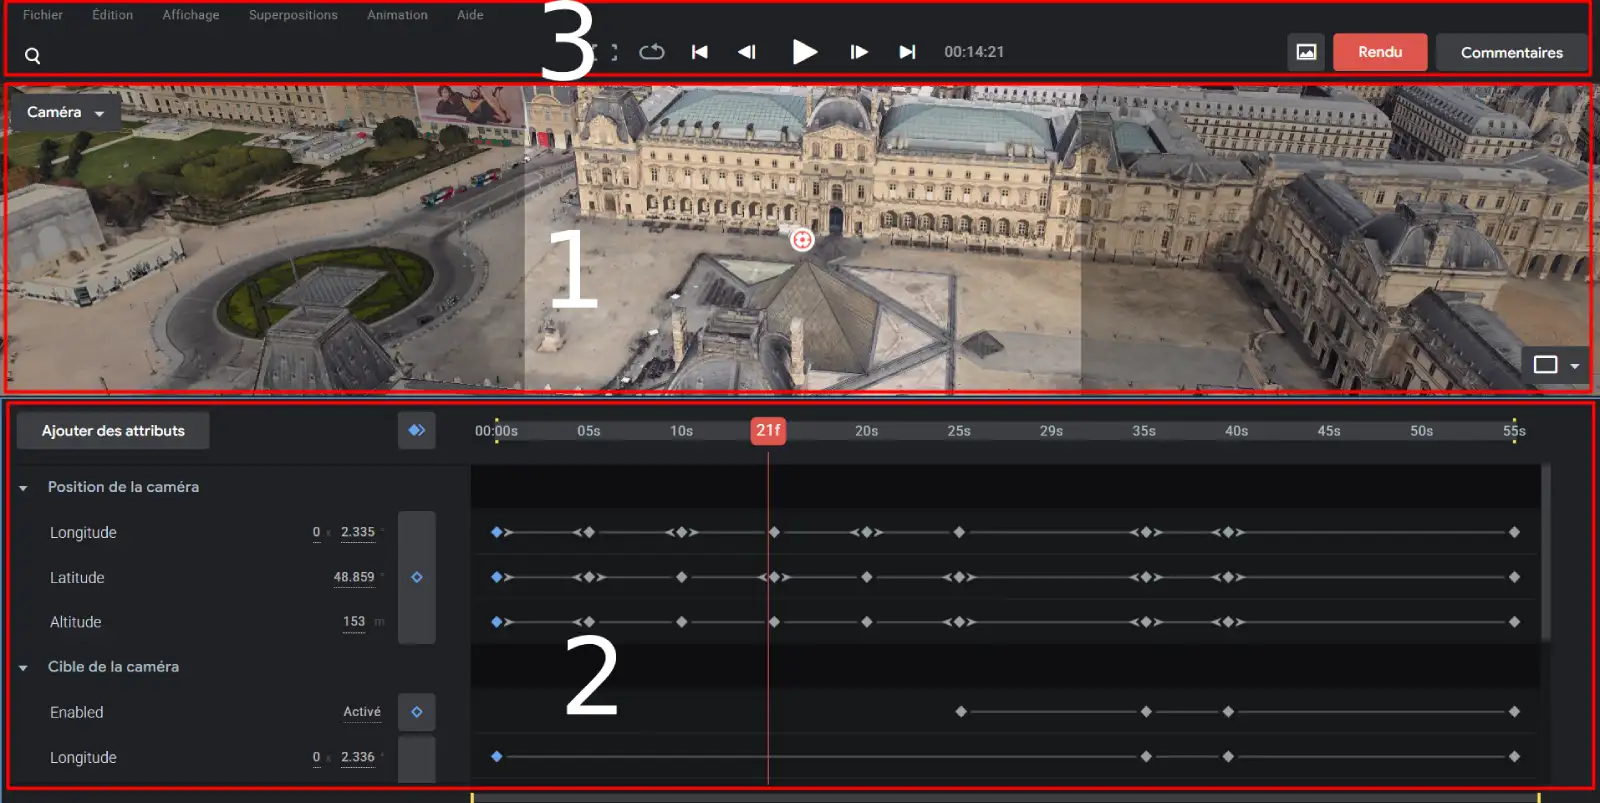The width and height of the screenshot is (1600, 803).
Task: Open the Affichage menu
Action: [190, 15]
